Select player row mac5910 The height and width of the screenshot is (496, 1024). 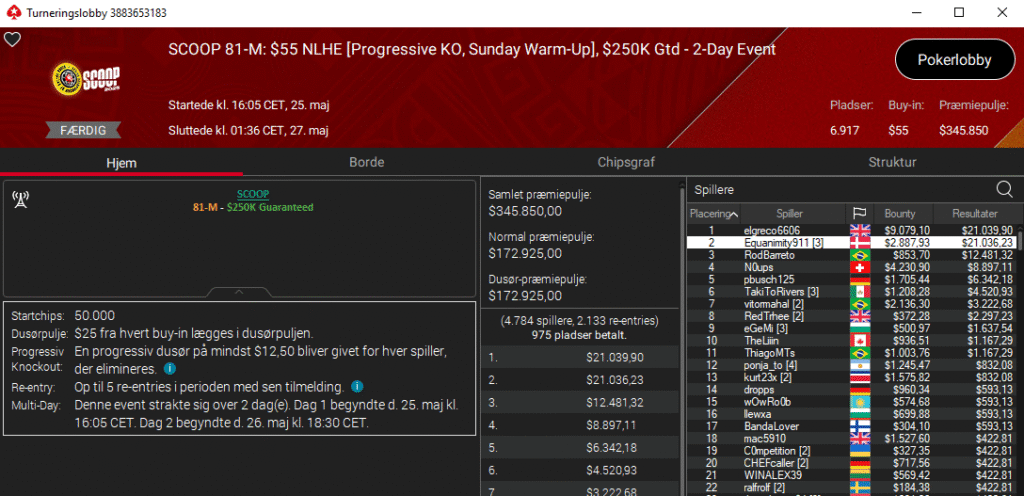(x=852, y=439)
